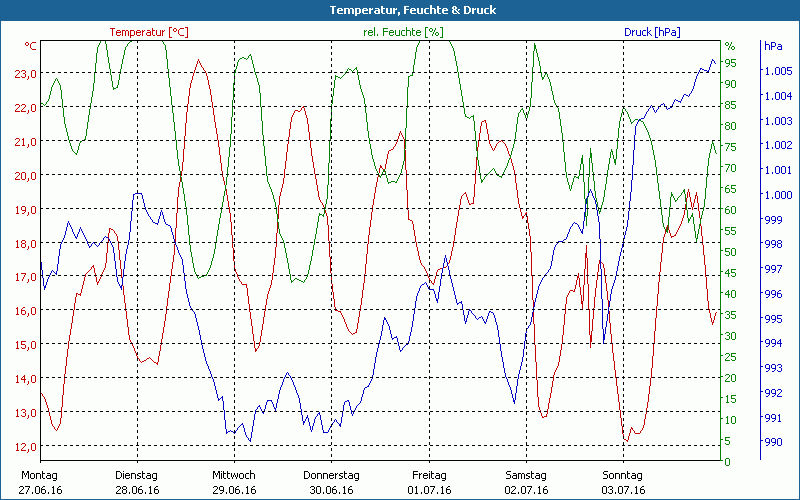800x500 pixels.
Task: Select the 'Samstag 02.07.16' date label
Action: click(525, 483)
